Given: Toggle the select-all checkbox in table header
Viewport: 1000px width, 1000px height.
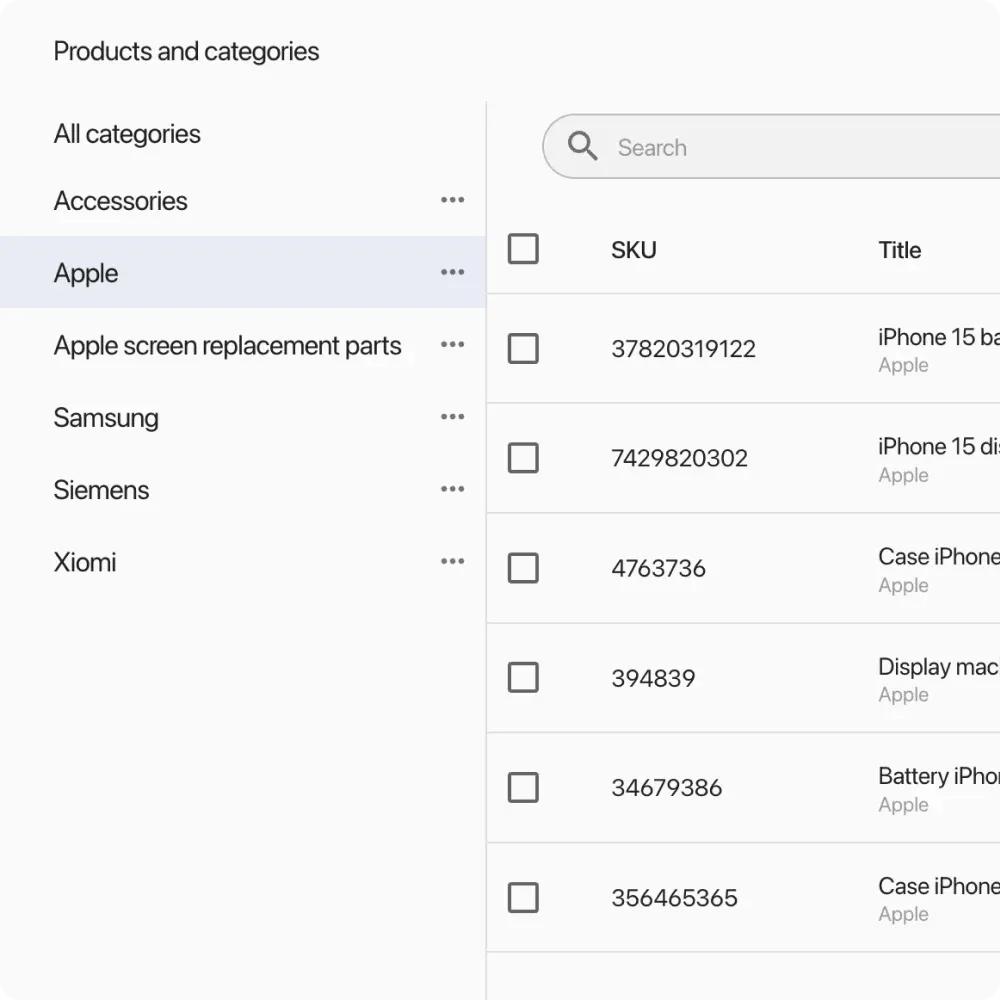Looking at the screenshot, I should point(523,249).
